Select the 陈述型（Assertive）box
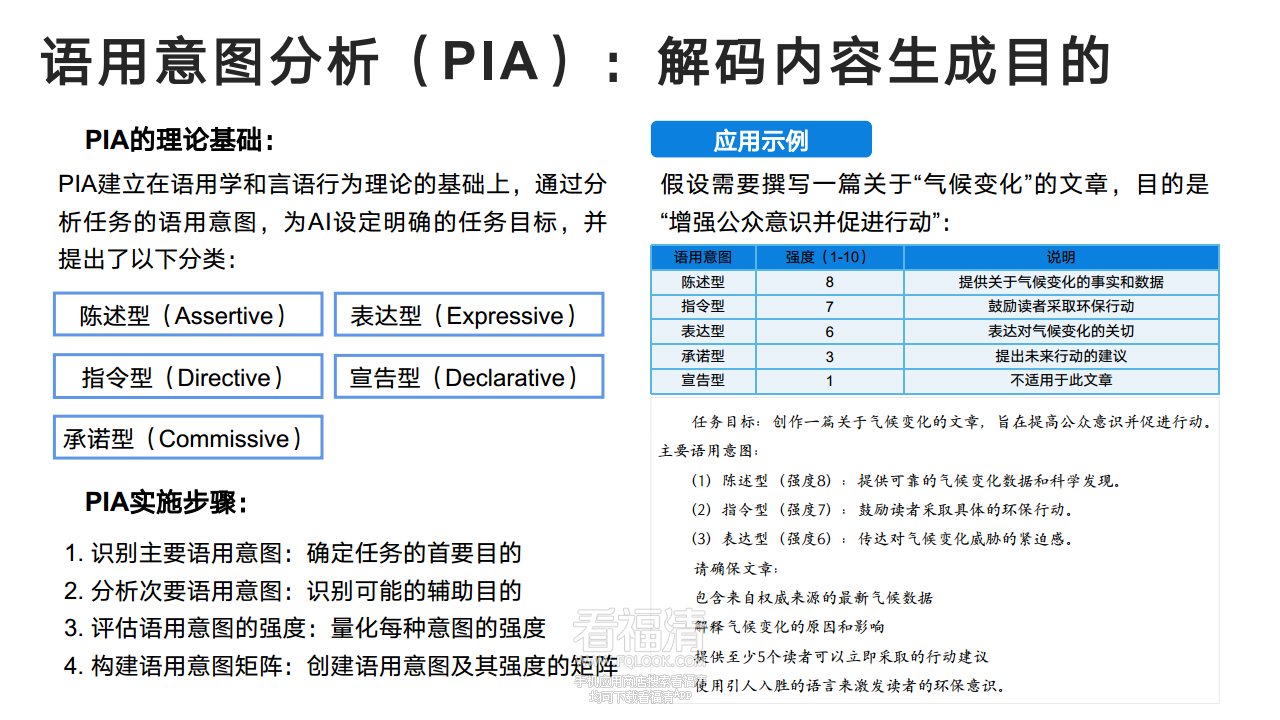Image resolution: width=1280 pixels, height=720 pixels. click(187, 314)
